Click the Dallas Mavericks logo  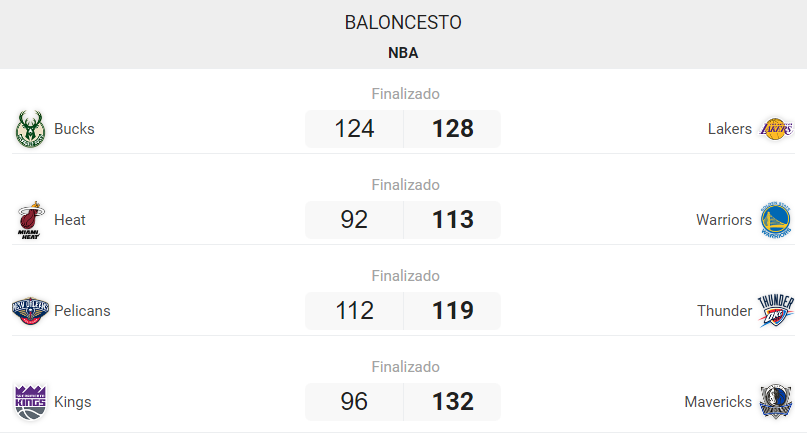pyautogui.click(x=776, y=402)
